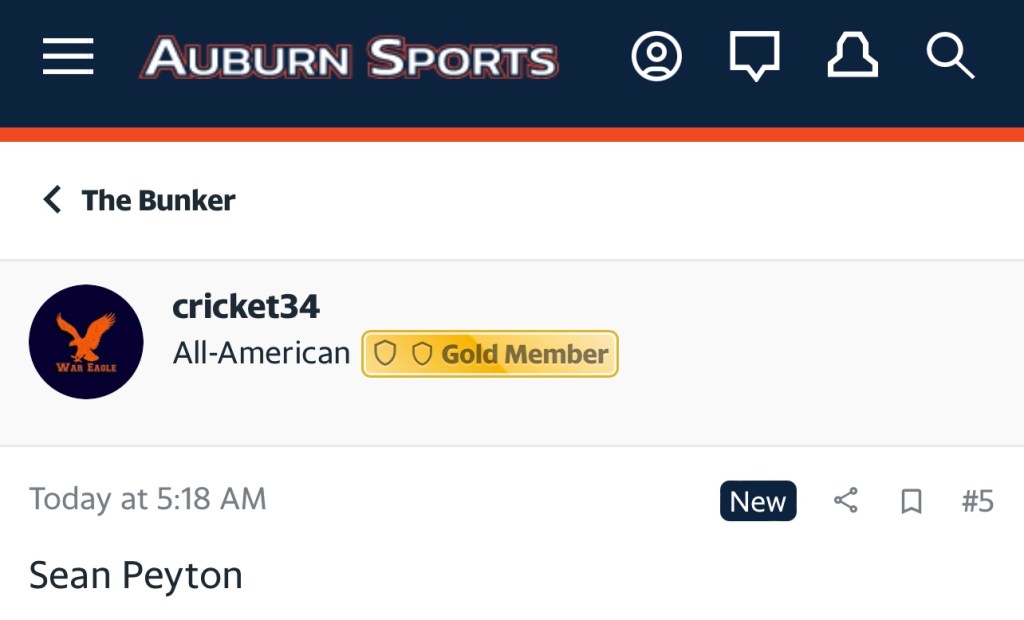
Task: Open the conversations speech bubble icon
Action: (754, 57)
